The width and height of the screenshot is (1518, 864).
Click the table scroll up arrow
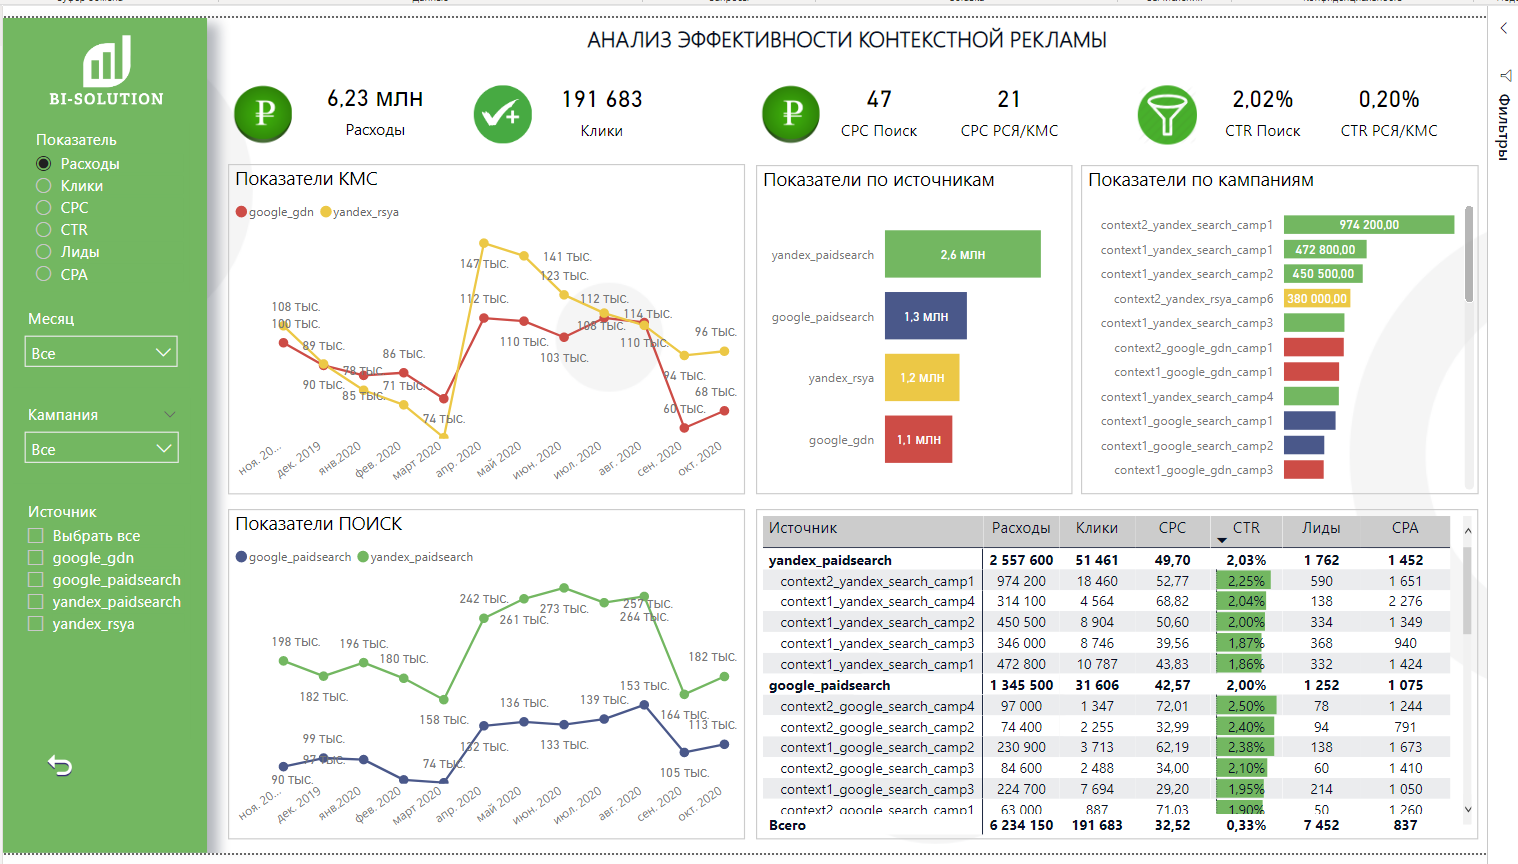[x=1468, y=531]
